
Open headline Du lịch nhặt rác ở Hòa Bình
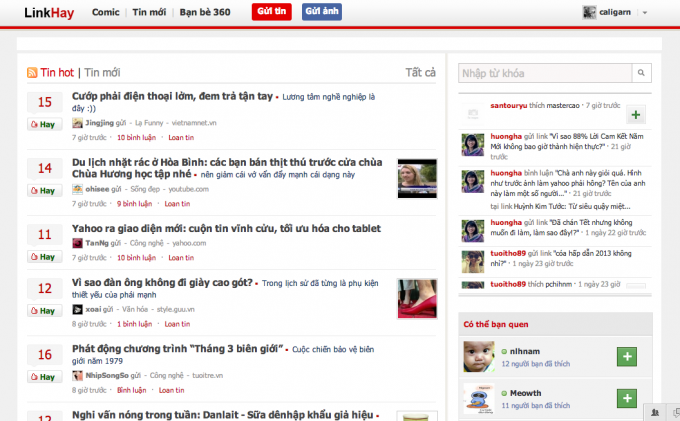227,168
